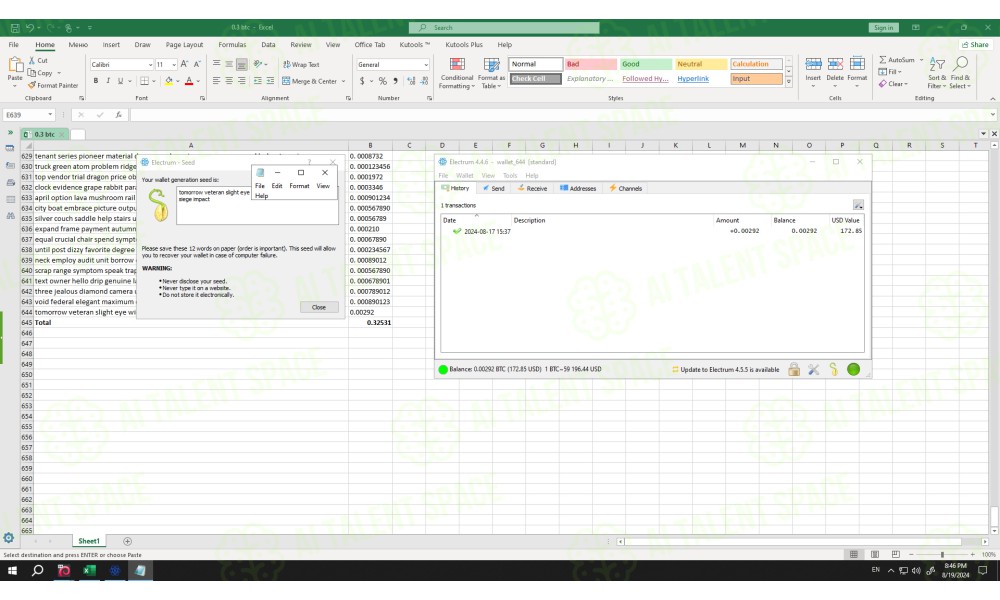The width and height of the screenshot is (1000, 600).
Task: Click the green network status circle in Electrum
Action: click(x=853, y=369)
